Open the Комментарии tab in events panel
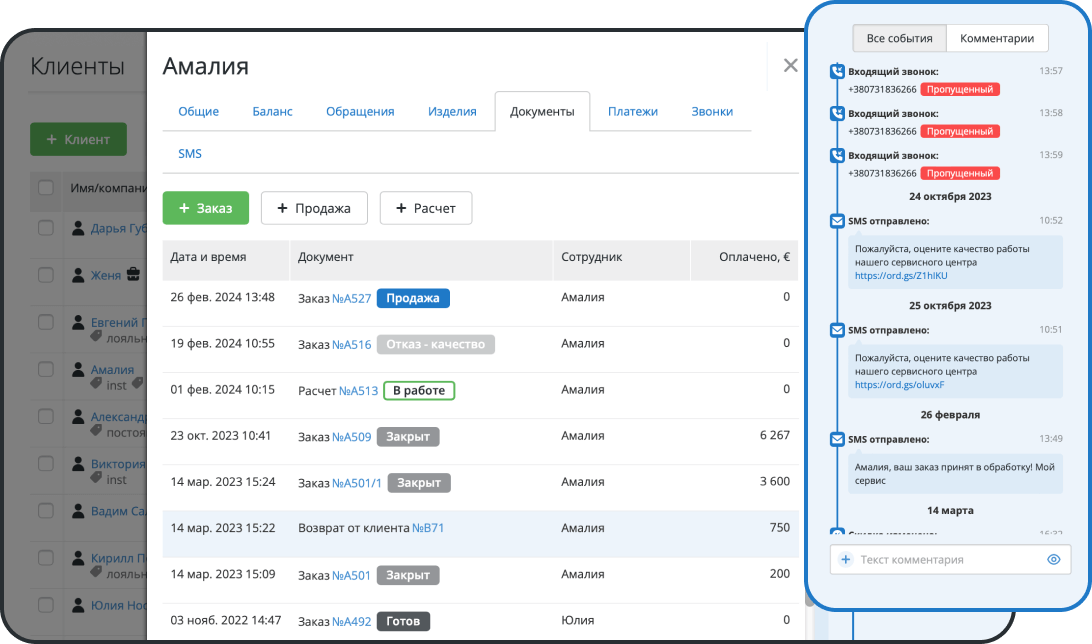The image size is (1092, 644). [996, 39]
